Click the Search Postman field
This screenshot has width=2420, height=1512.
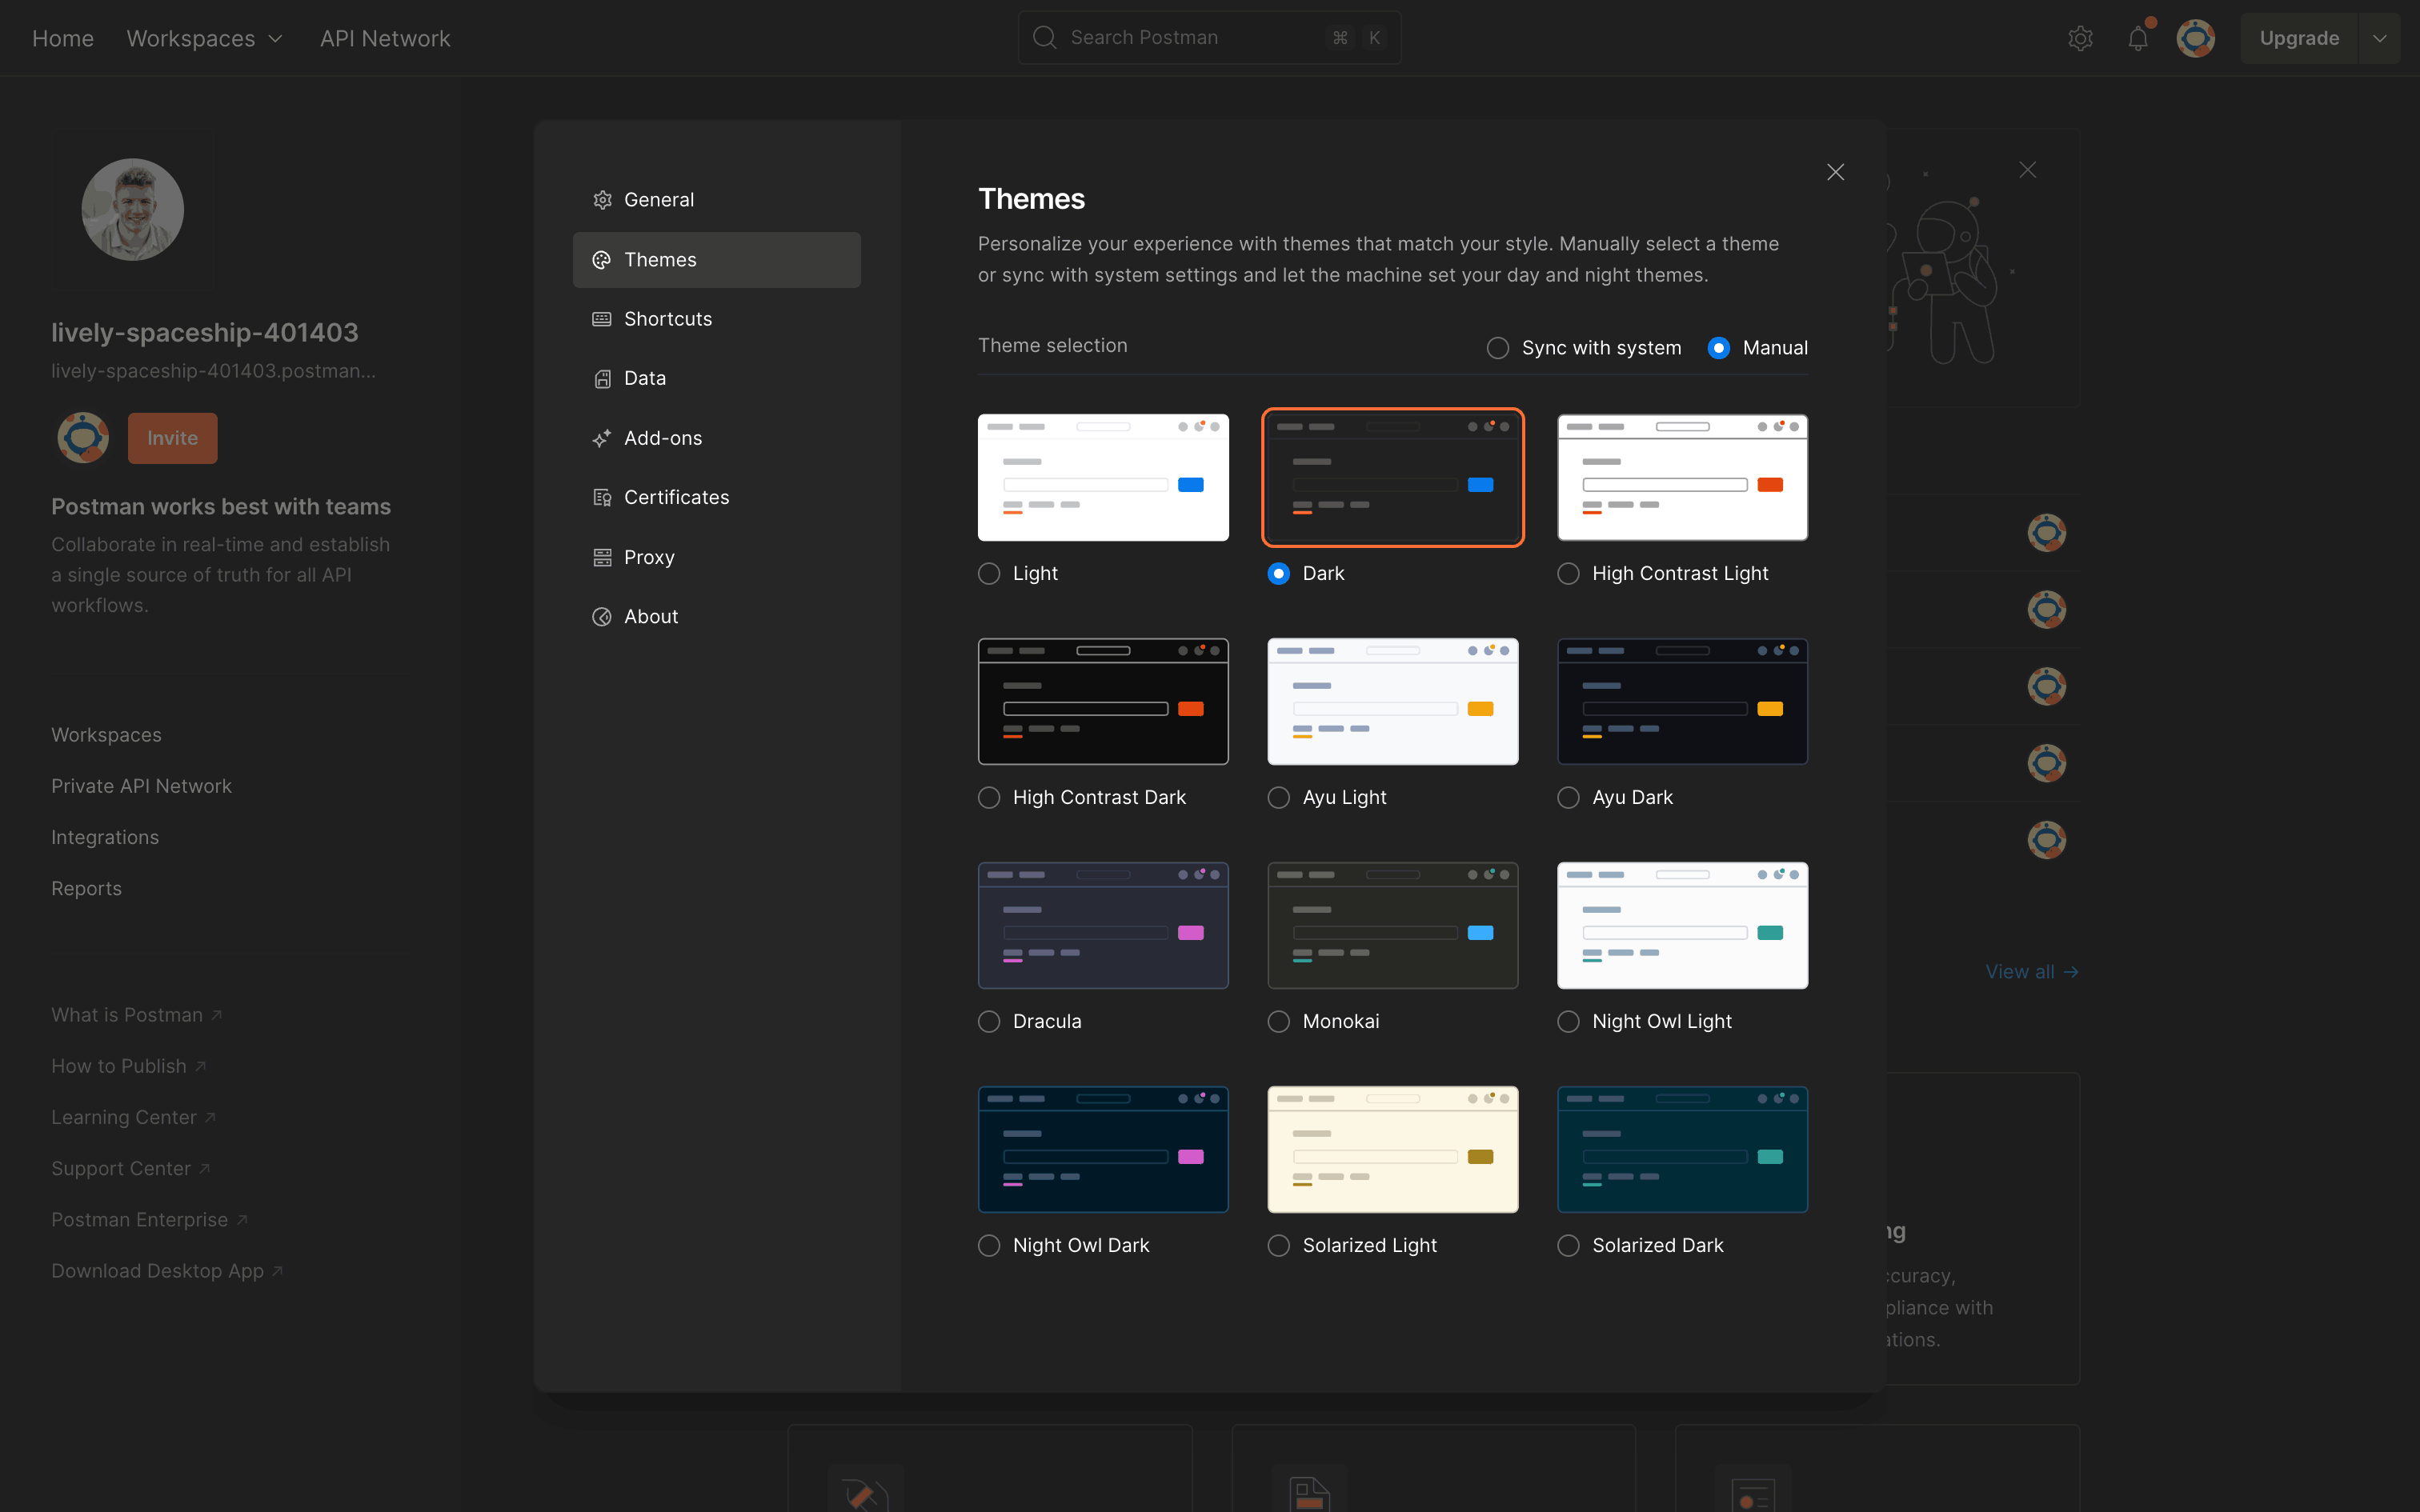[1190, 38]
